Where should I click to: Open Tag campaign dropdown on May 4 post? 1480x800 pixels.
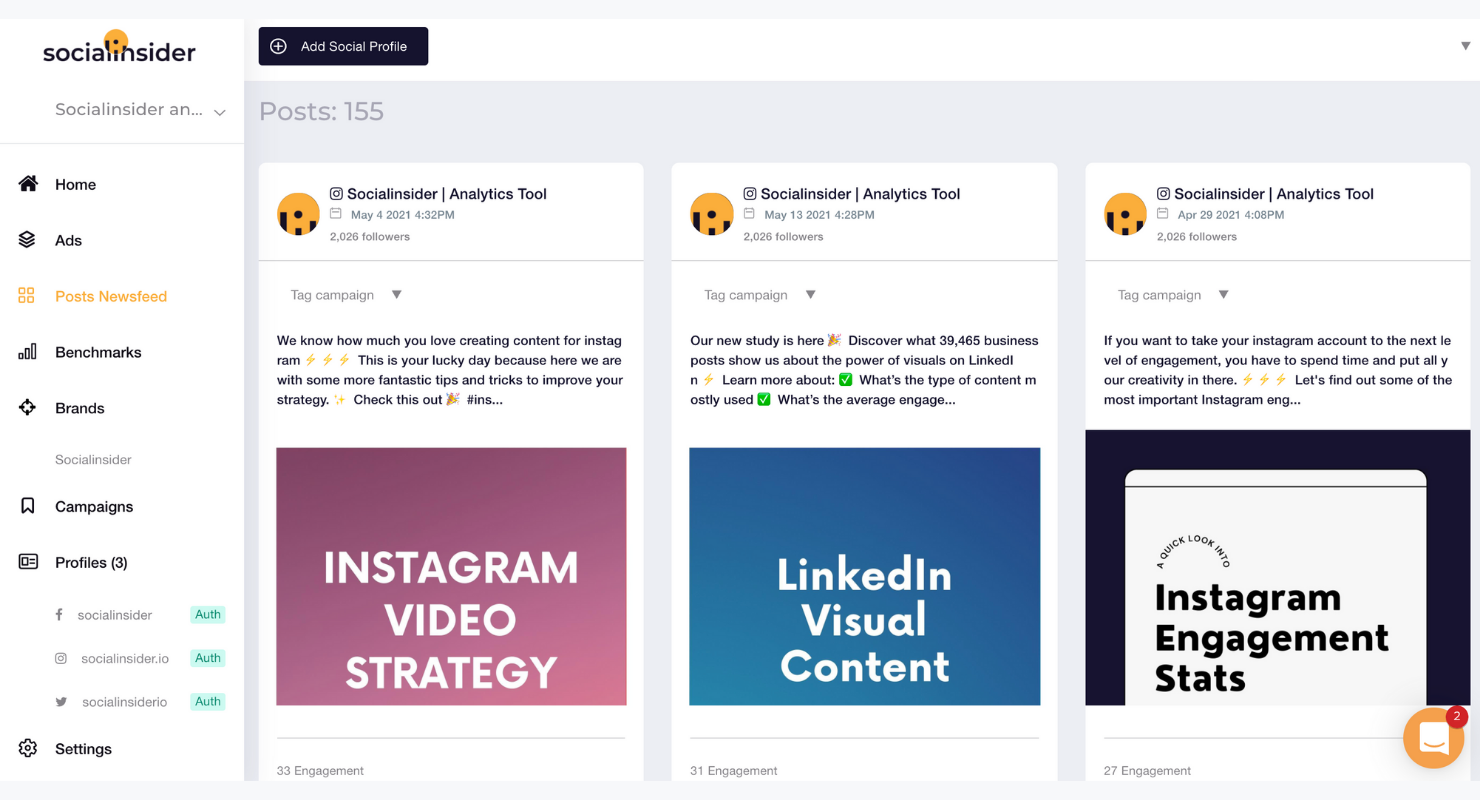346,295
